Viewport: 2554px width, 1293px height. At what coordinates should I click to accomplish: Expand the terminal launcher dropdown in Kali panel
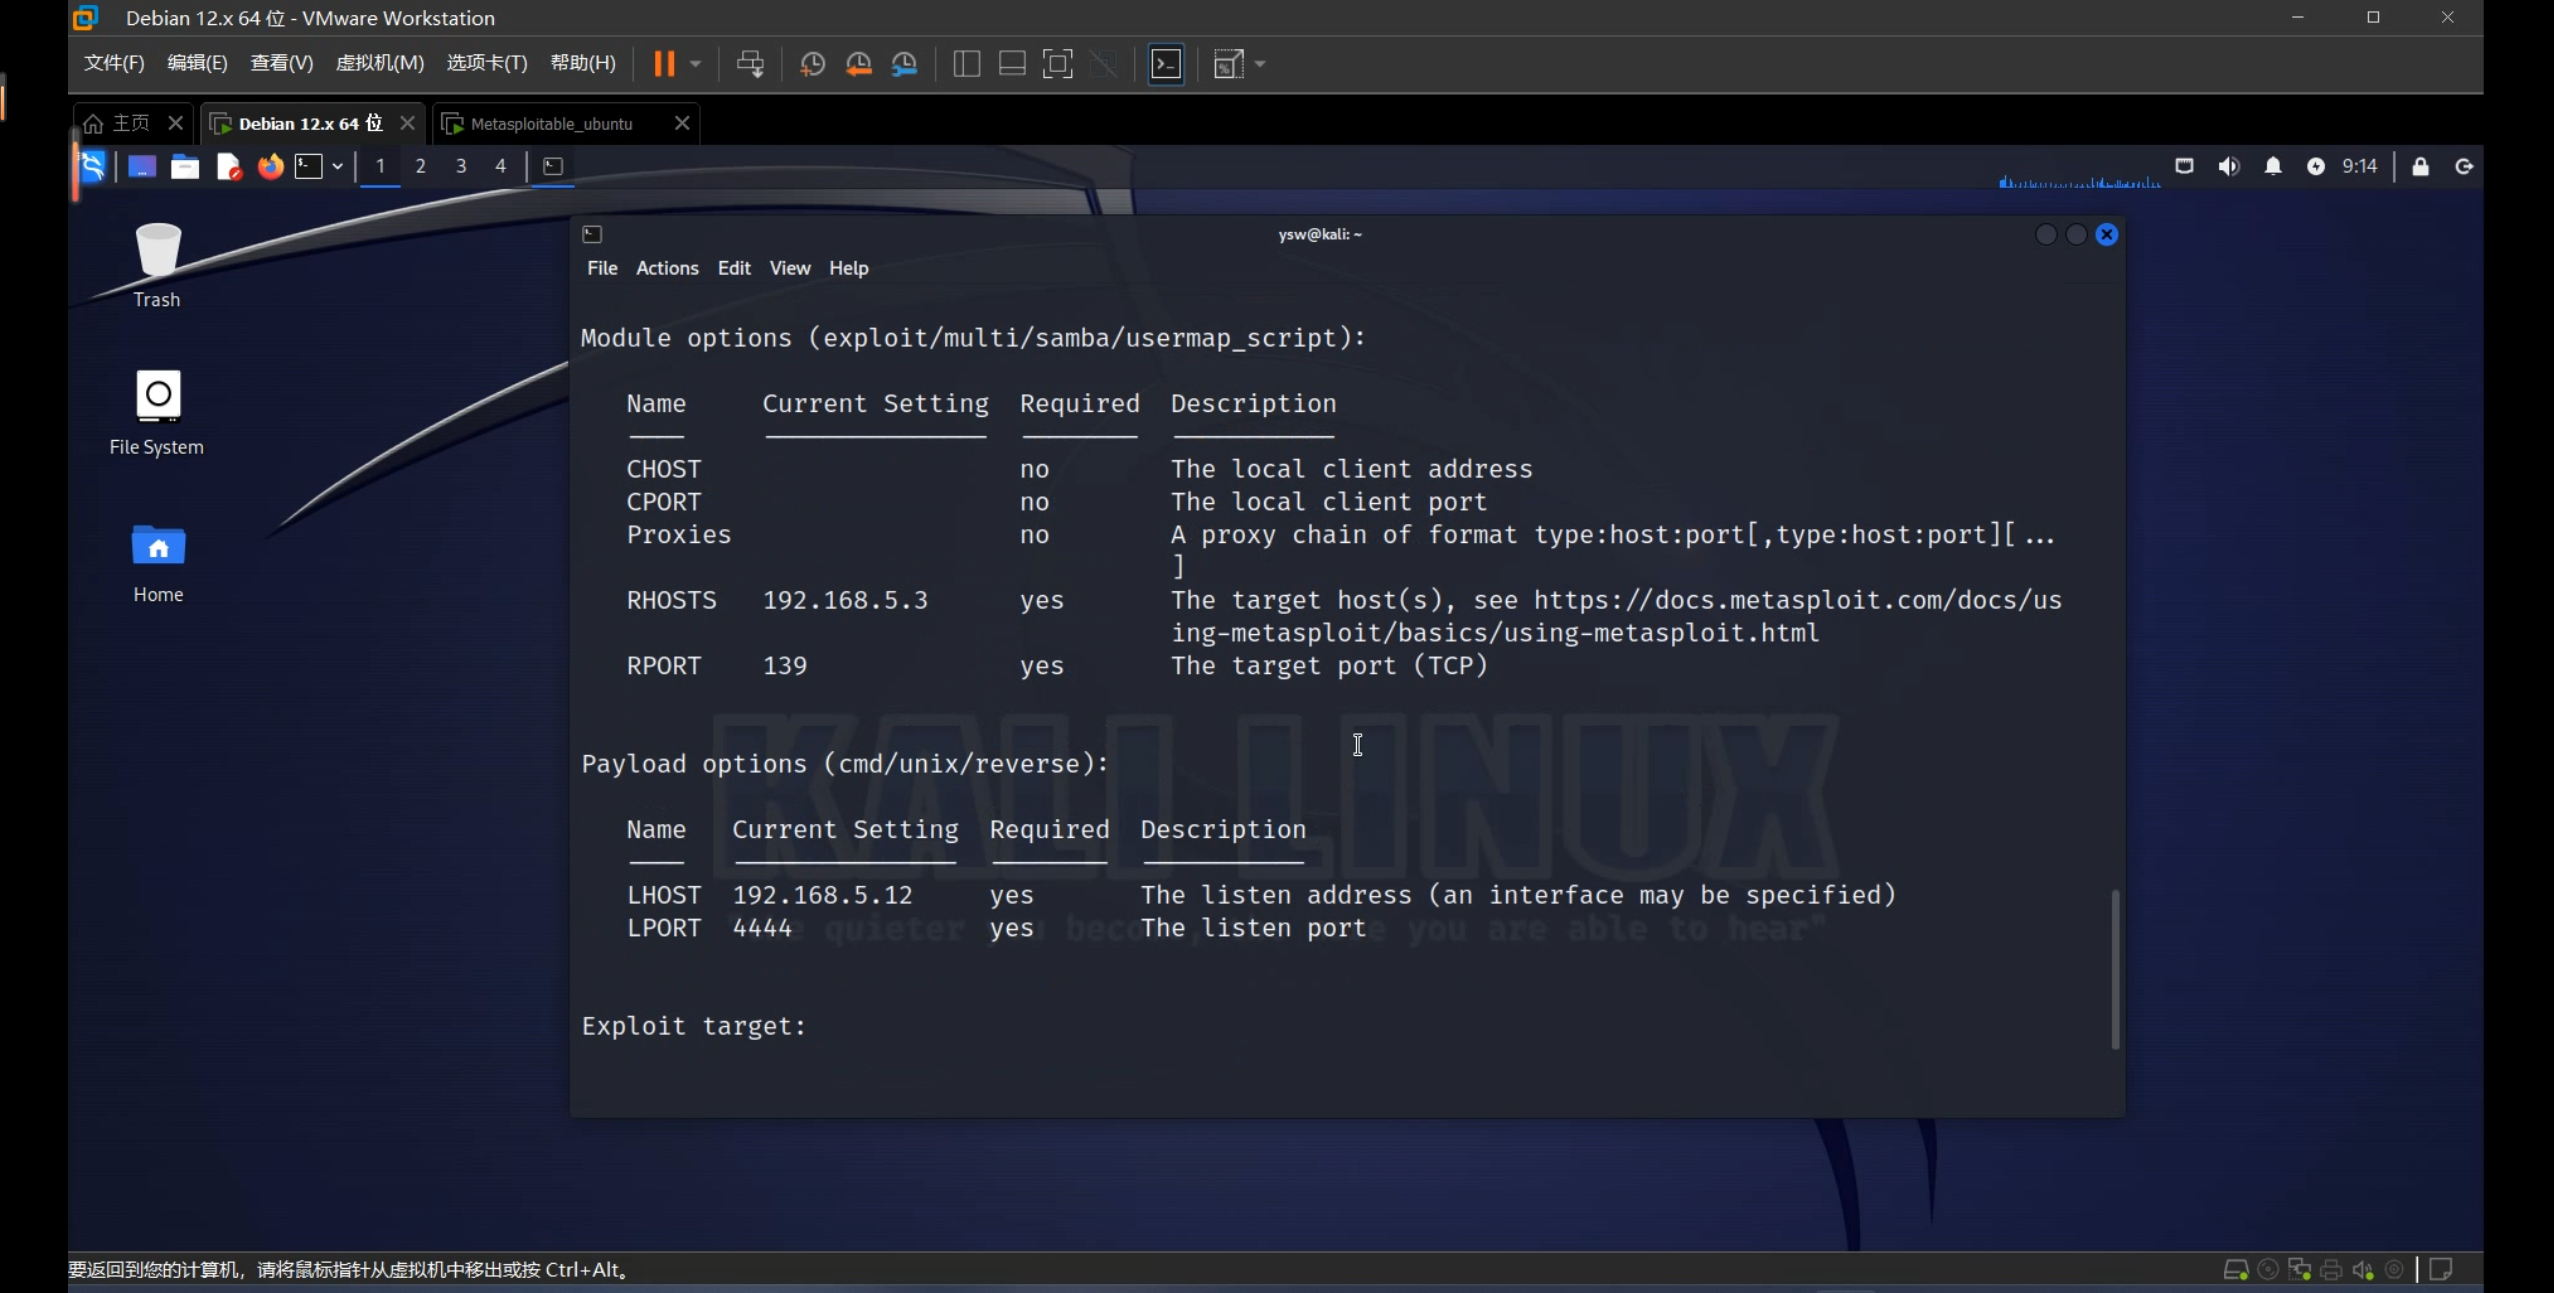coord(338,166)
